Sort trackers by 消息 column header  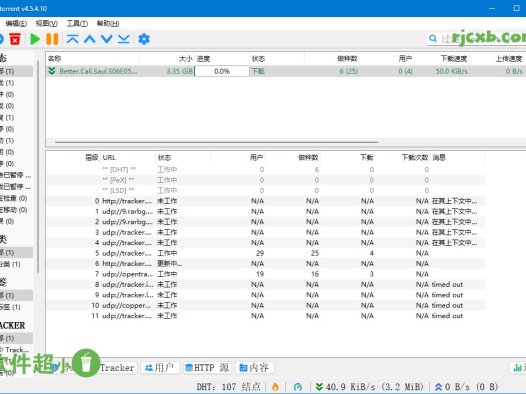pyautogui.click(x=457, y=158)
